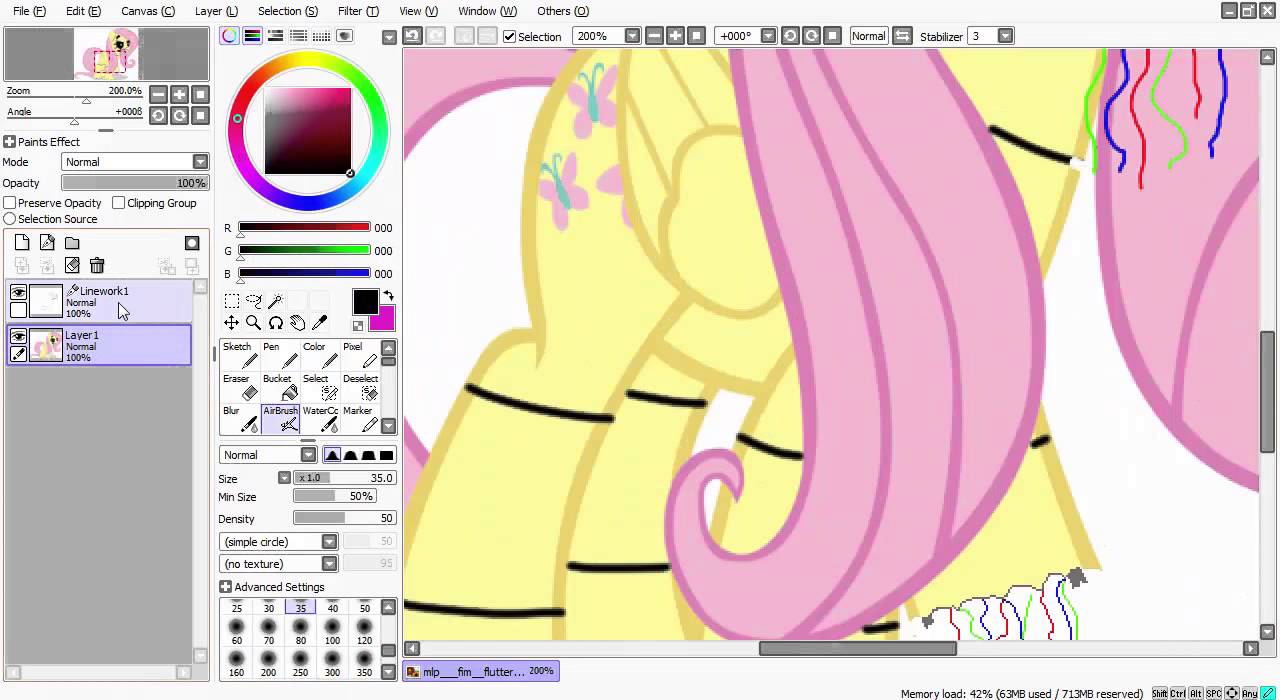This screenshot has height=700, width=1280.
Task: Open the Stabilizer value dropdown
Action: click(1005, 36)
